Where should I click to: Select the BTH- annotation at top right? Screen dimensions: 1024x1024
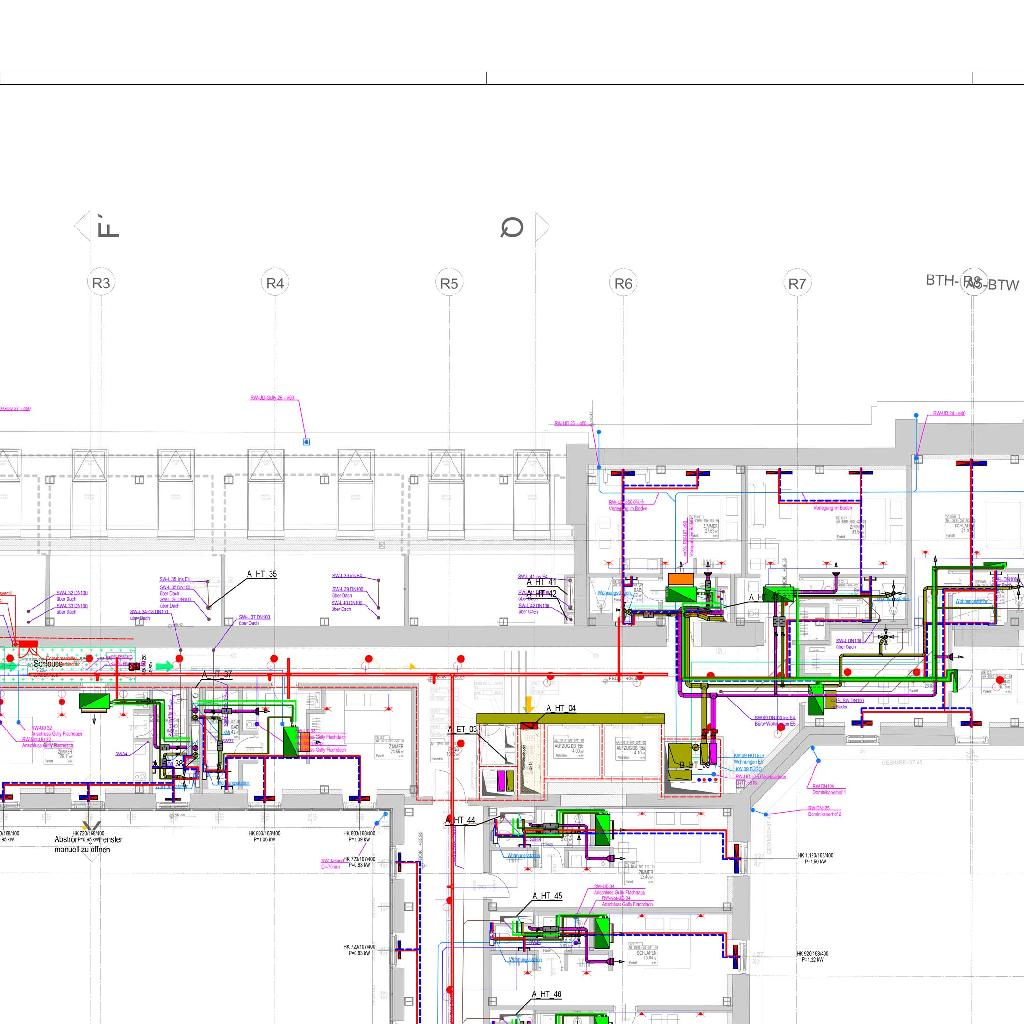point(942,281)
